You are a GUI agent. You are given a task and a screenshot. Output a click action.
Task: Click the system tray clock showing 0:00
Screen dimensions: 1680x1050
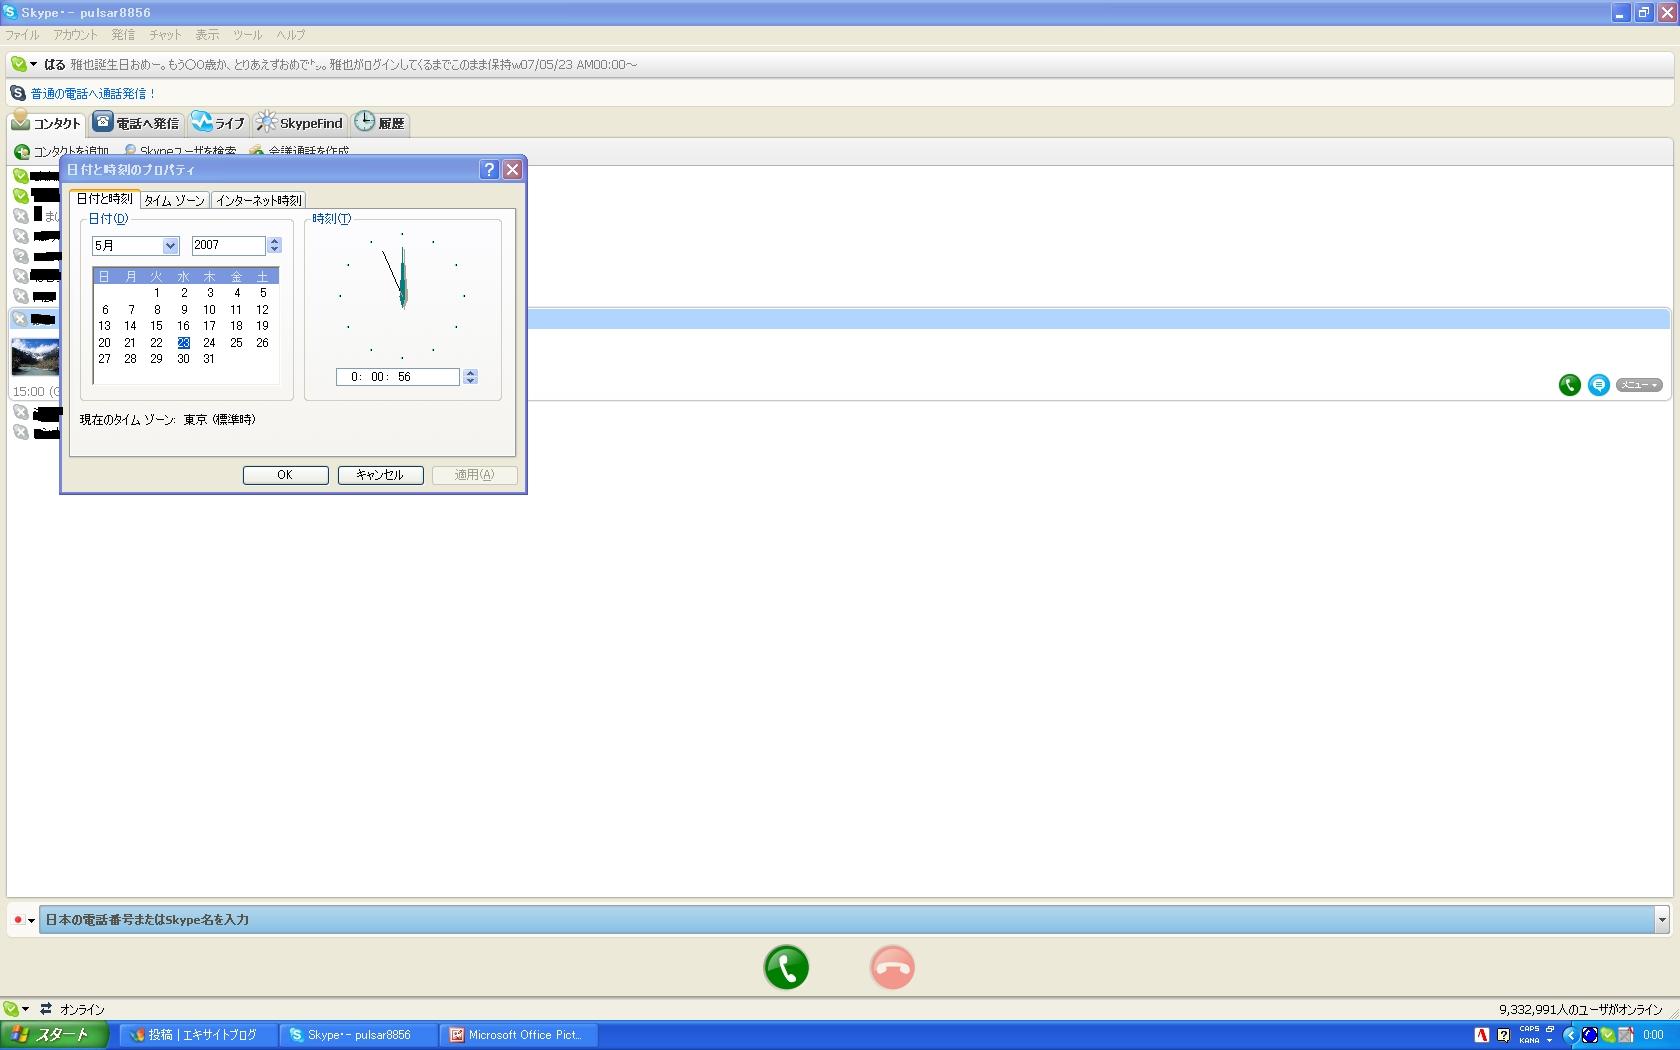click(1654, 1035)
